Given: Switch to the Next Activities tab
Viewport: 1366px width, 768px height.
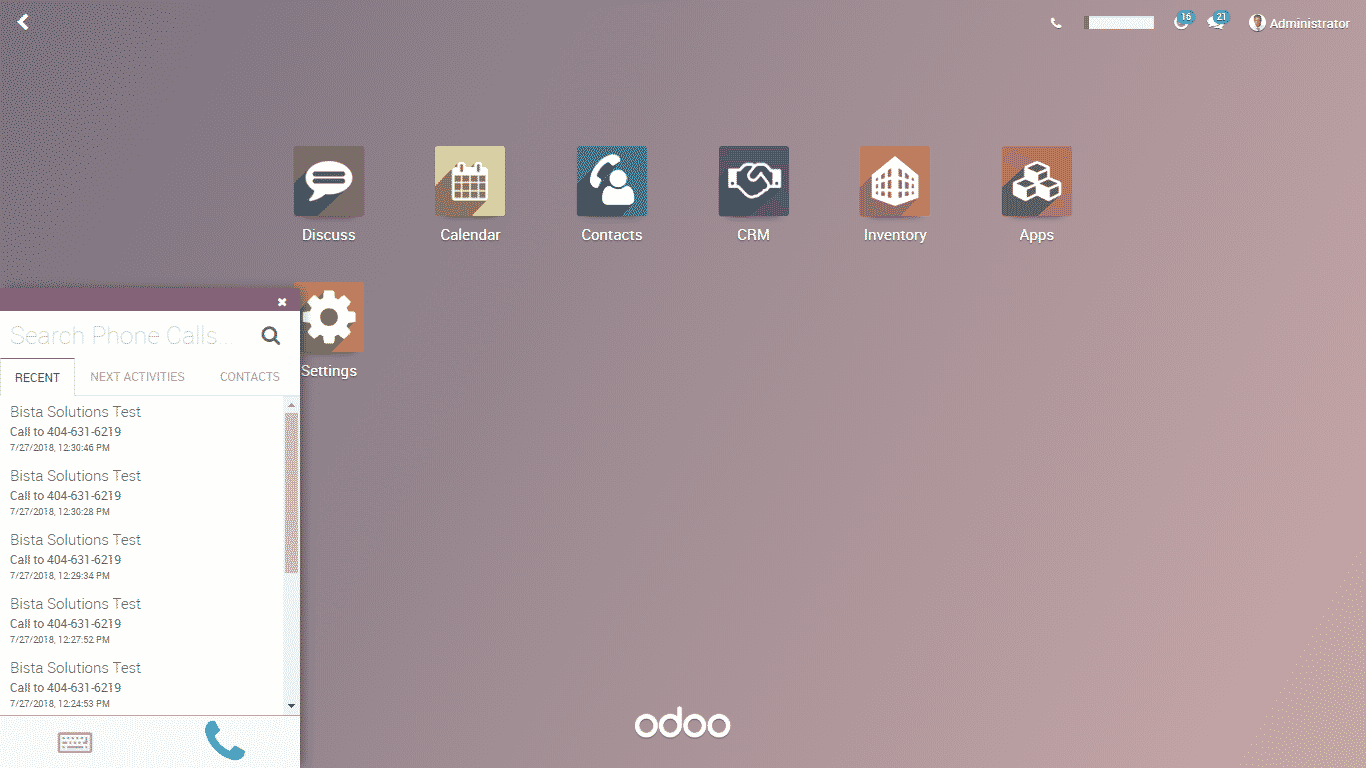Looking at the screenshot, I should click(x=137, y=377).
